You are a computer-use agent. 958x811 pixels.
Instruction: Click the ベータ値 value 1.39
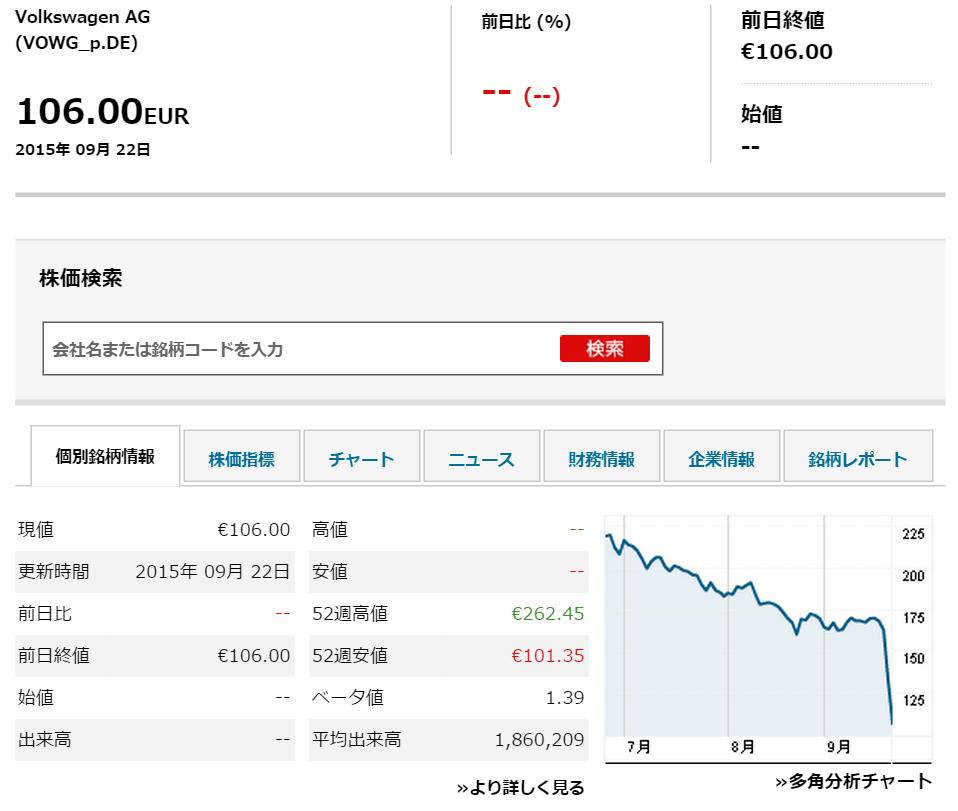tap(565, 697)
